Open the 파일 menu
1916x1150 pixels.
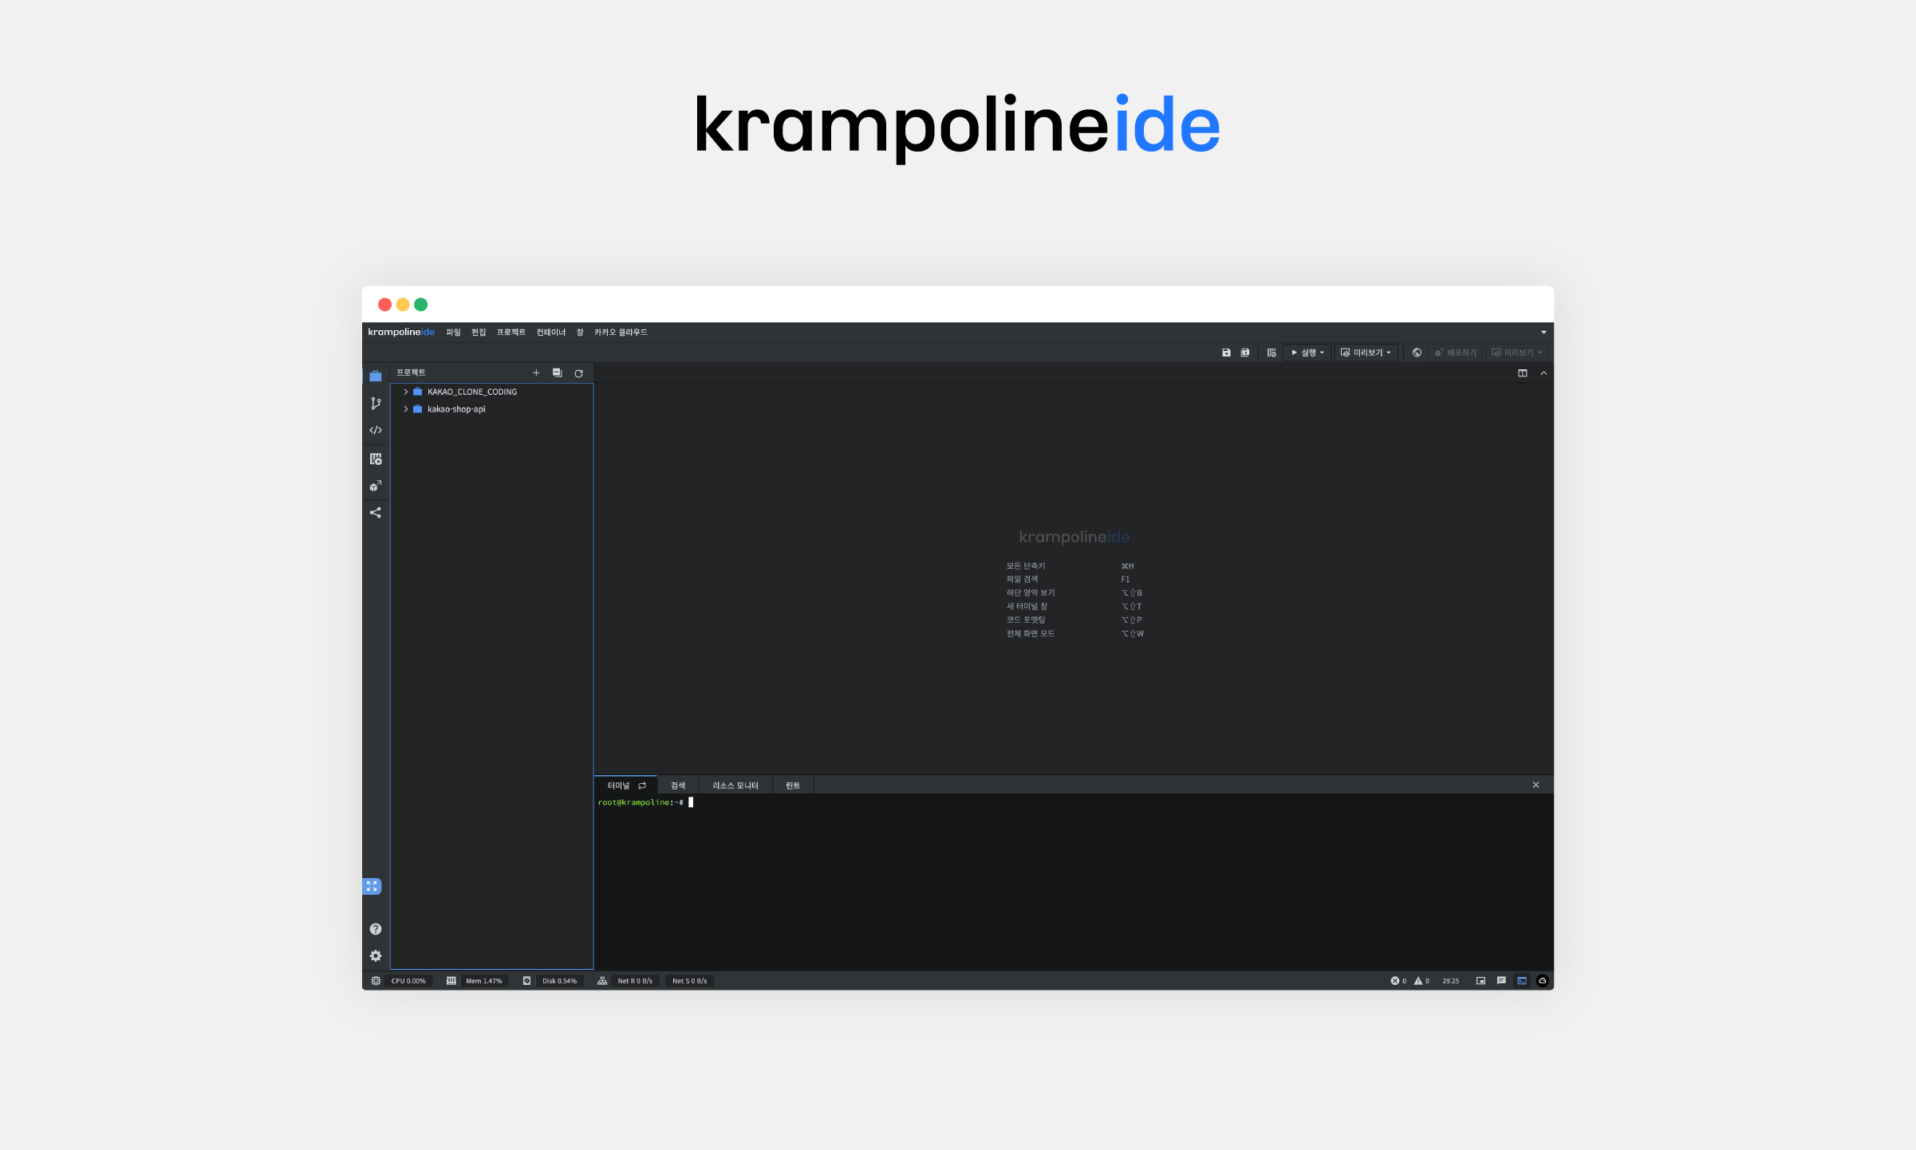click(453, 332)
